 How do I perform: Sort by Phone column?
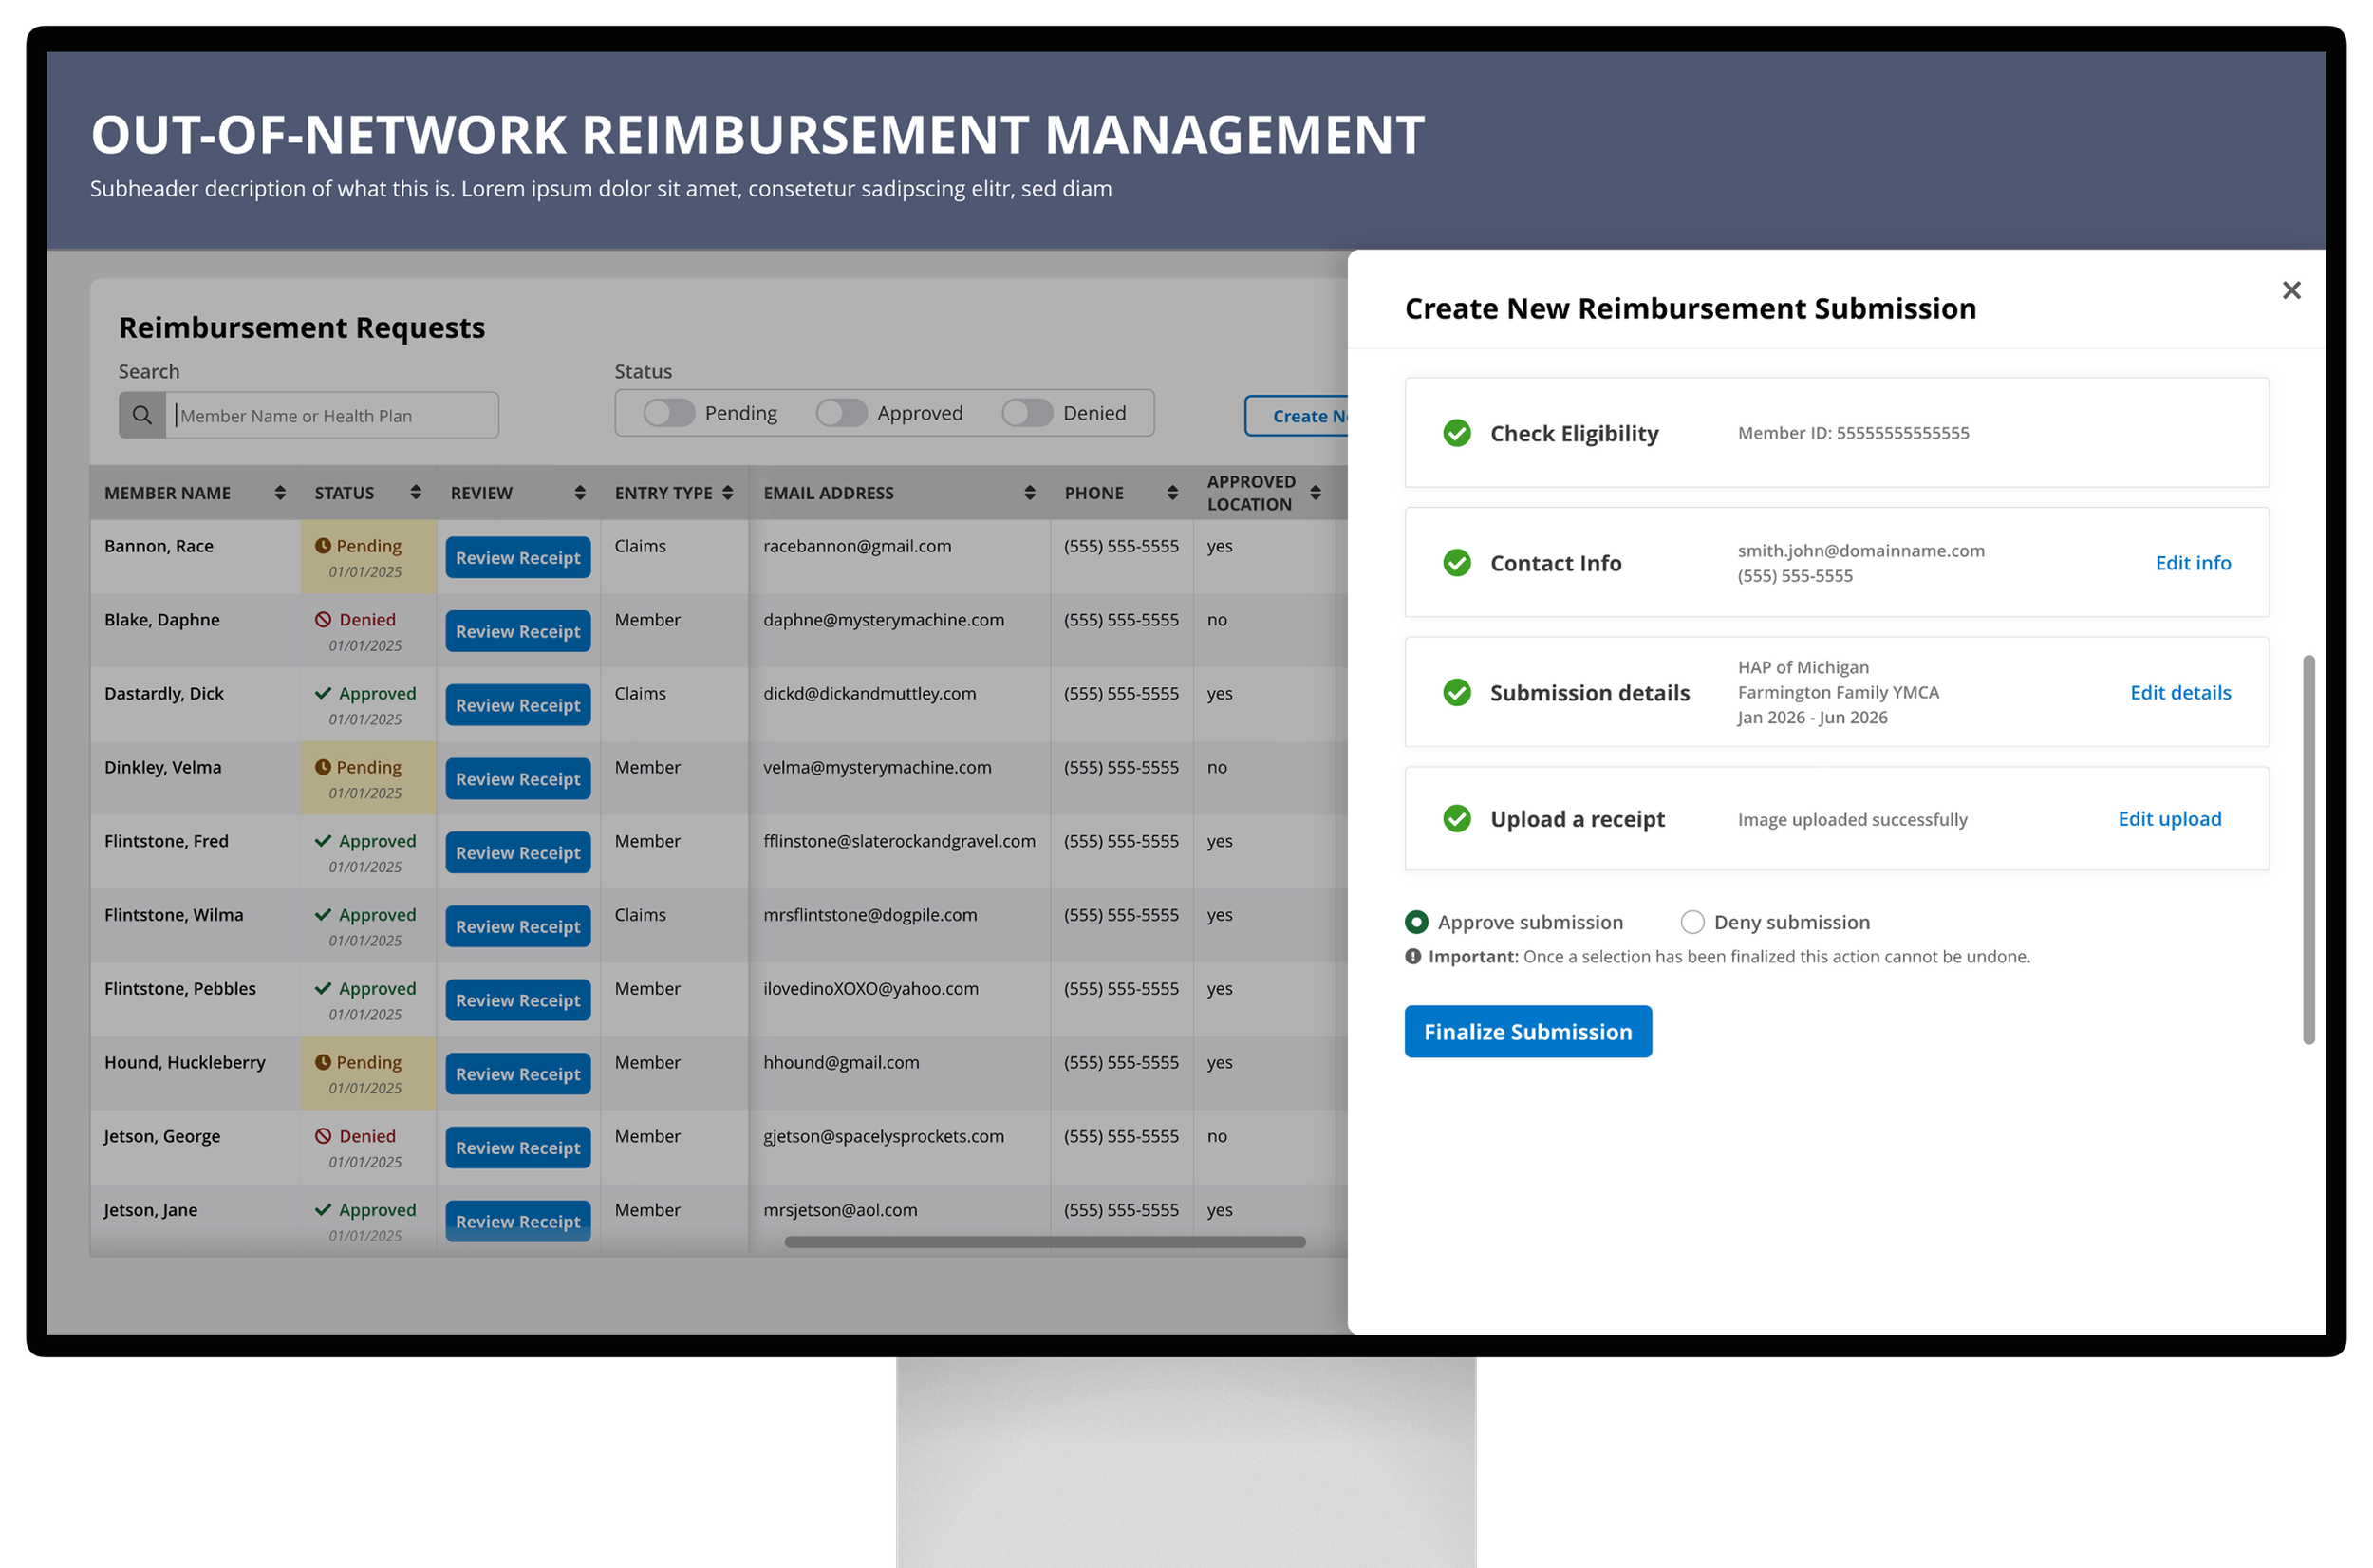coord(1173,493)
